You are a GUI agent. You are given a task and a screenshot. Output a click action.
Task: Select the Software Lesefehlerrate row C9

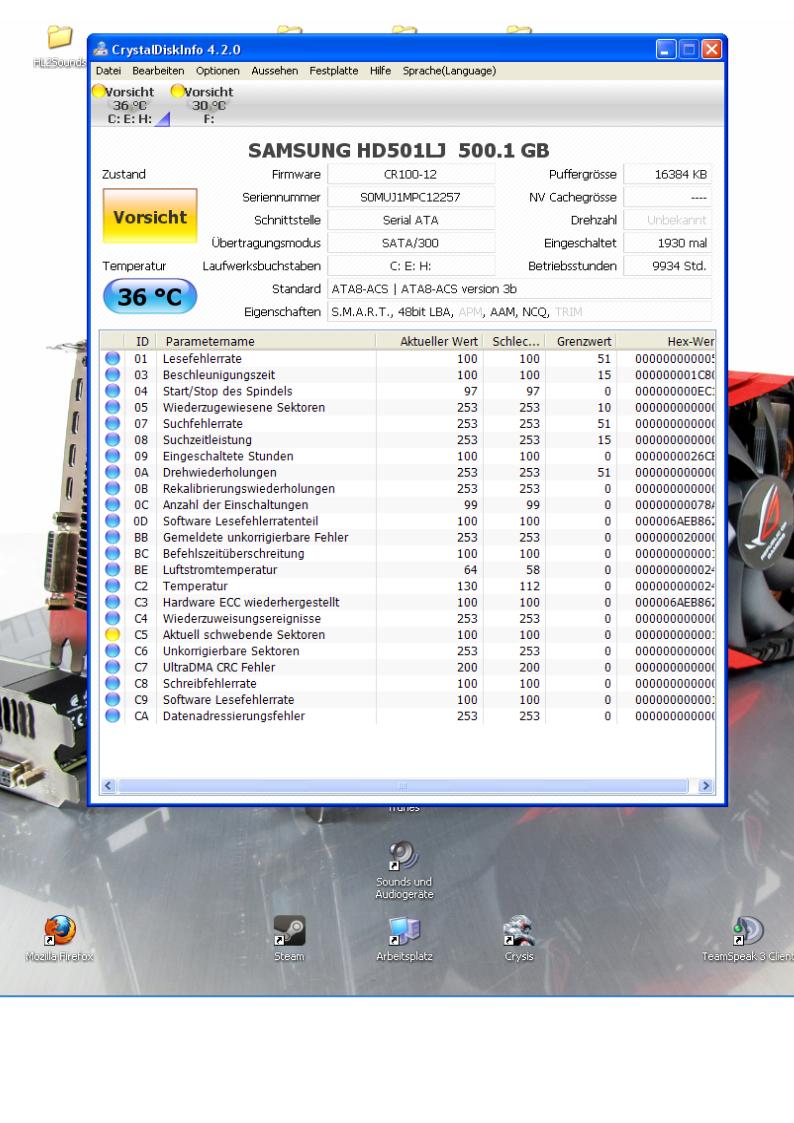click(x=407, y=700)
